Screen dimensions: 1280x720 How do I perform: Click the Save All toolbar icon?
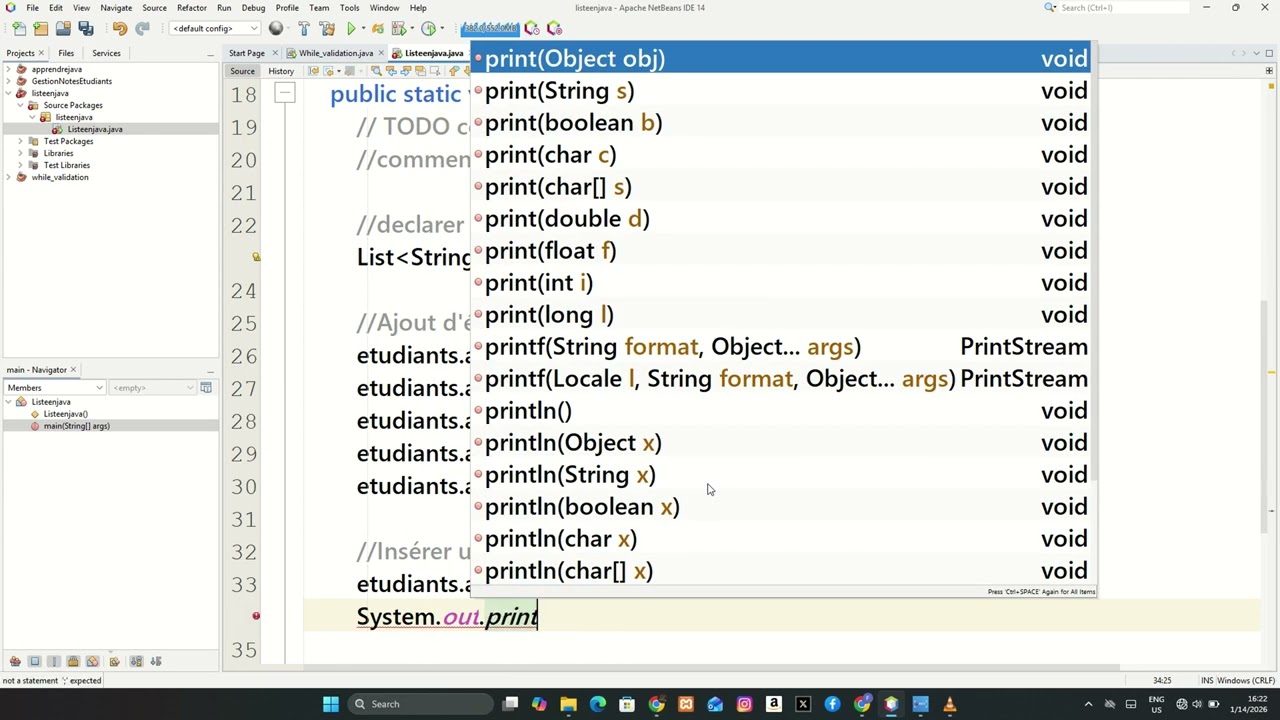click(x=85, y=28)
